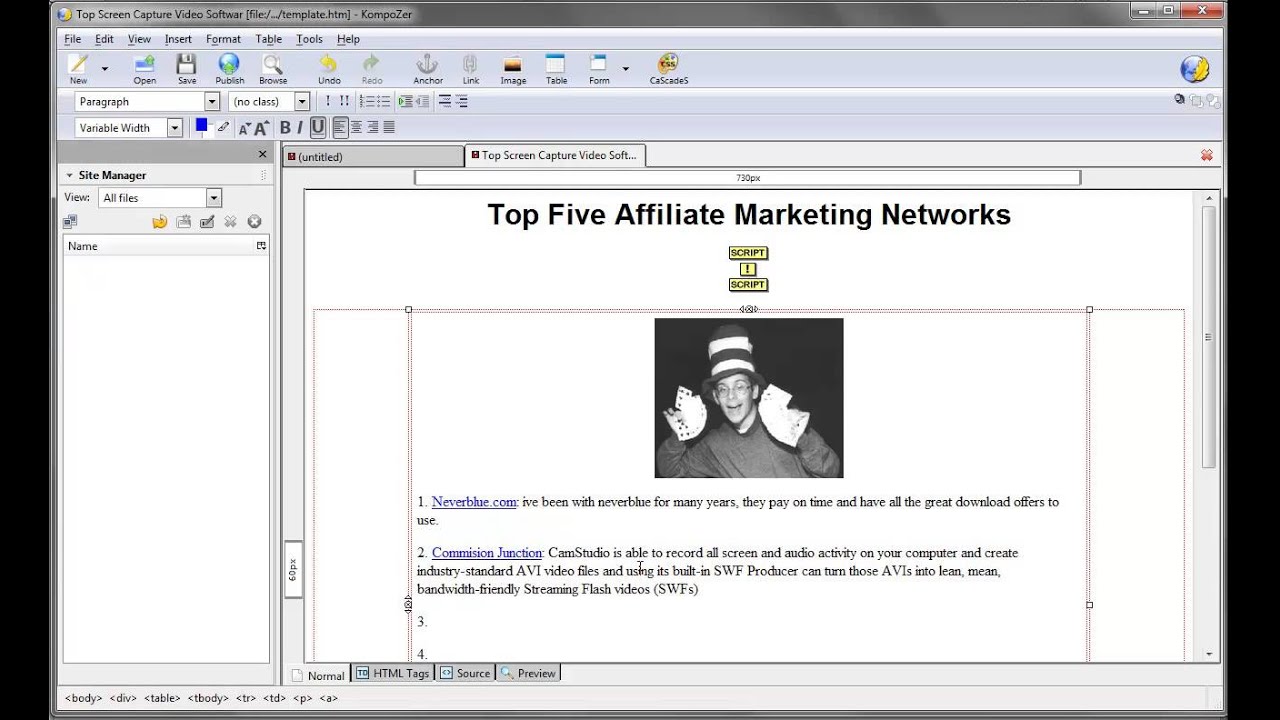Publish the page with Publish icon
This screenshot has height=720, width=1280.
coord(229,68)
